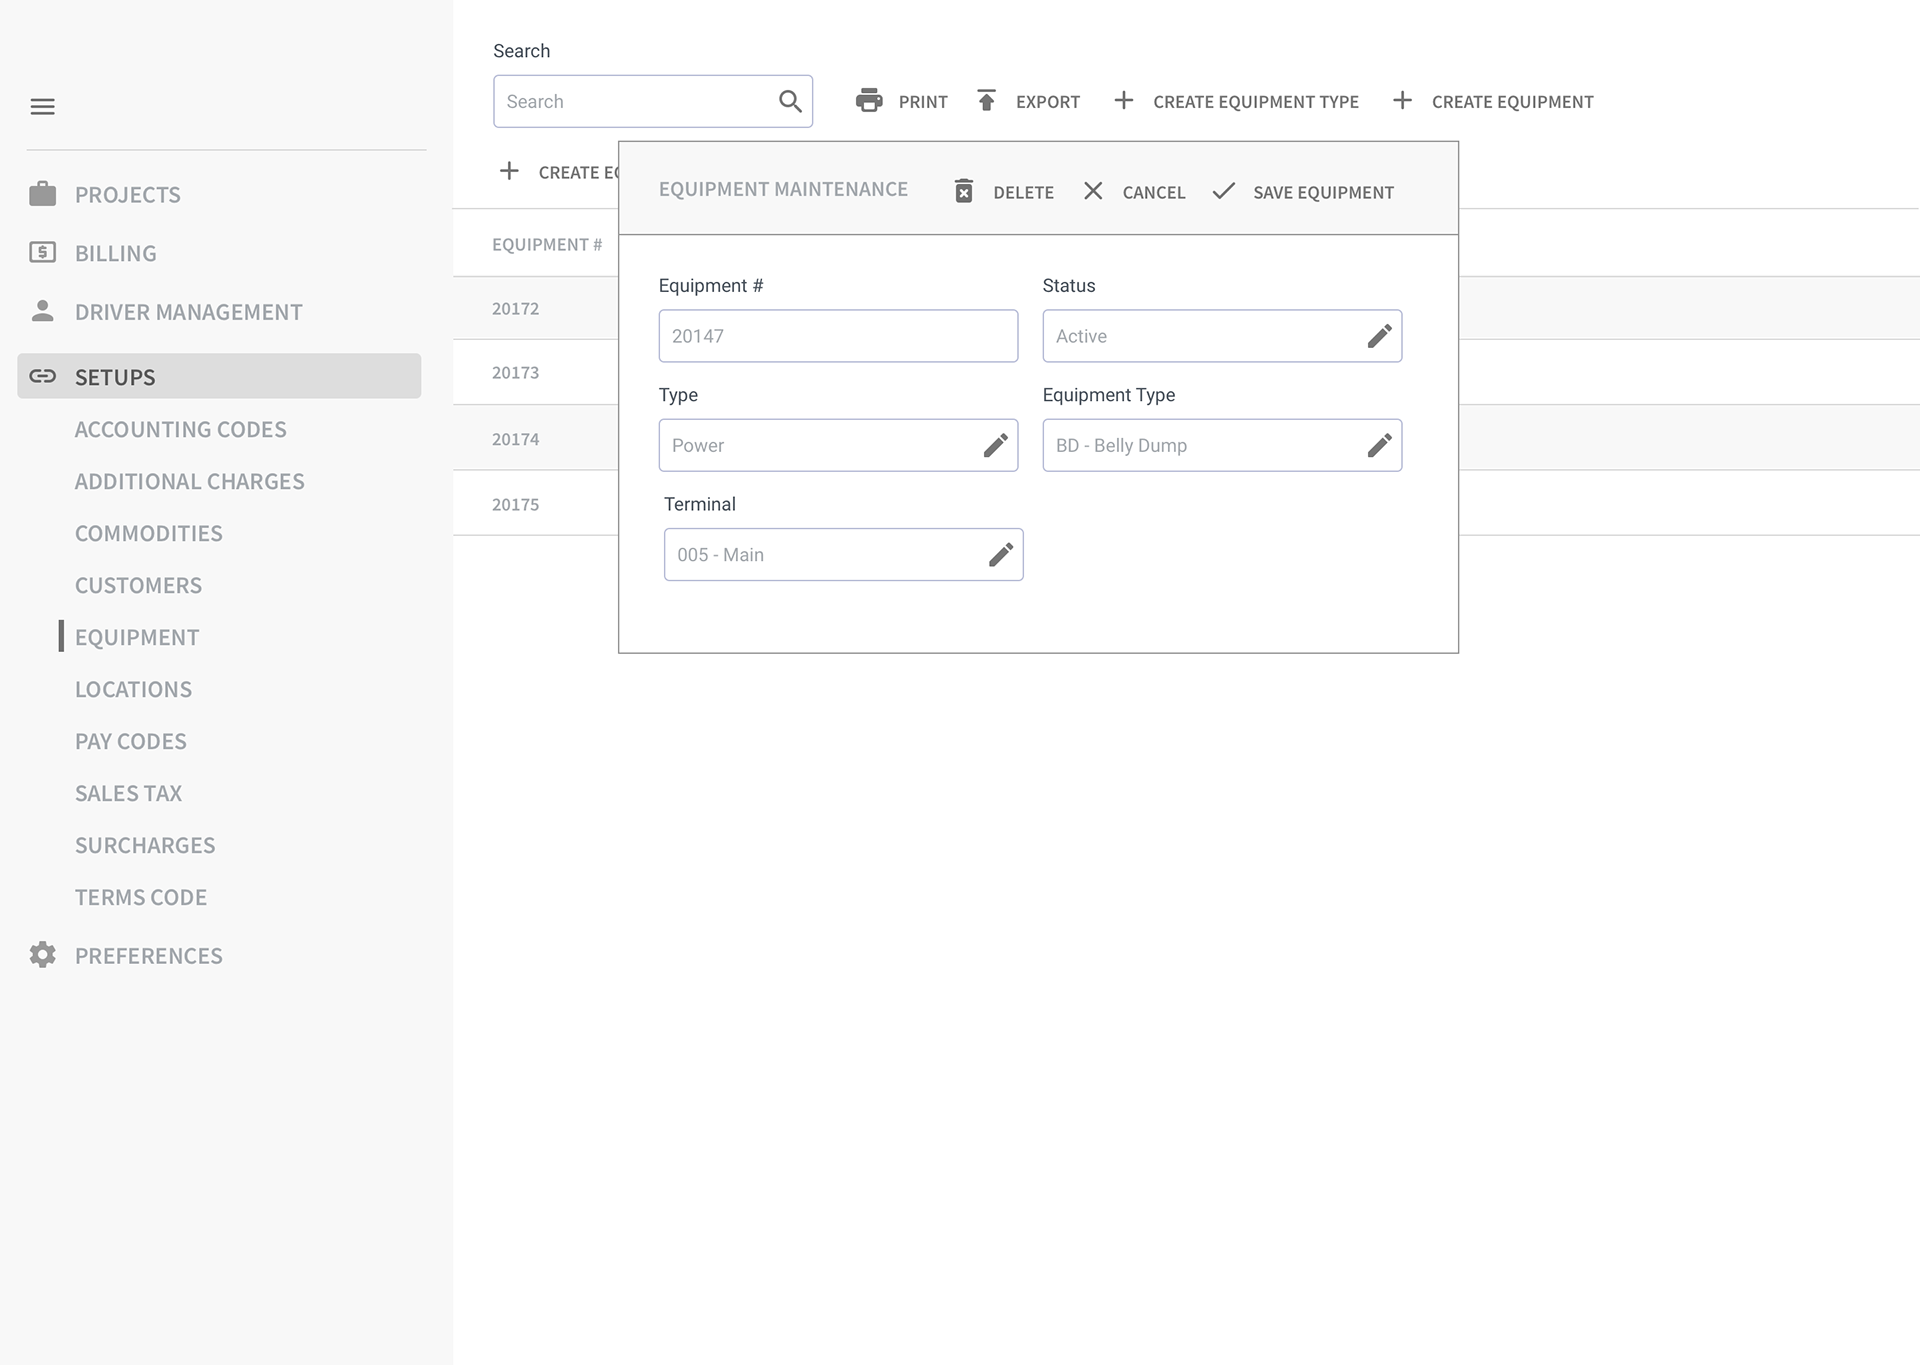Screen dimensions: 1920x1365
Task: Click the Projects briefcase icon
Action: pyautogui.click(x=42, y=194)
